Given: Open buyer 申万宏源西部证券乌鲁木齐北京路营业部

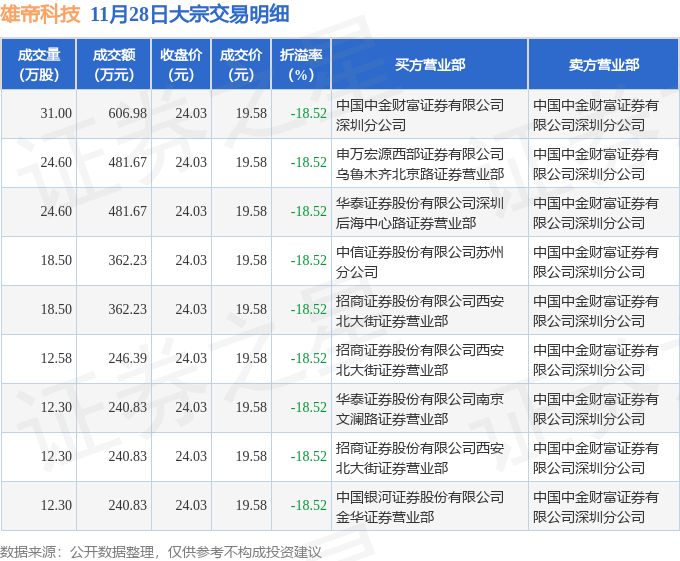Looking at the screenshot, I should pyautogui.click(x=420, y=163).
